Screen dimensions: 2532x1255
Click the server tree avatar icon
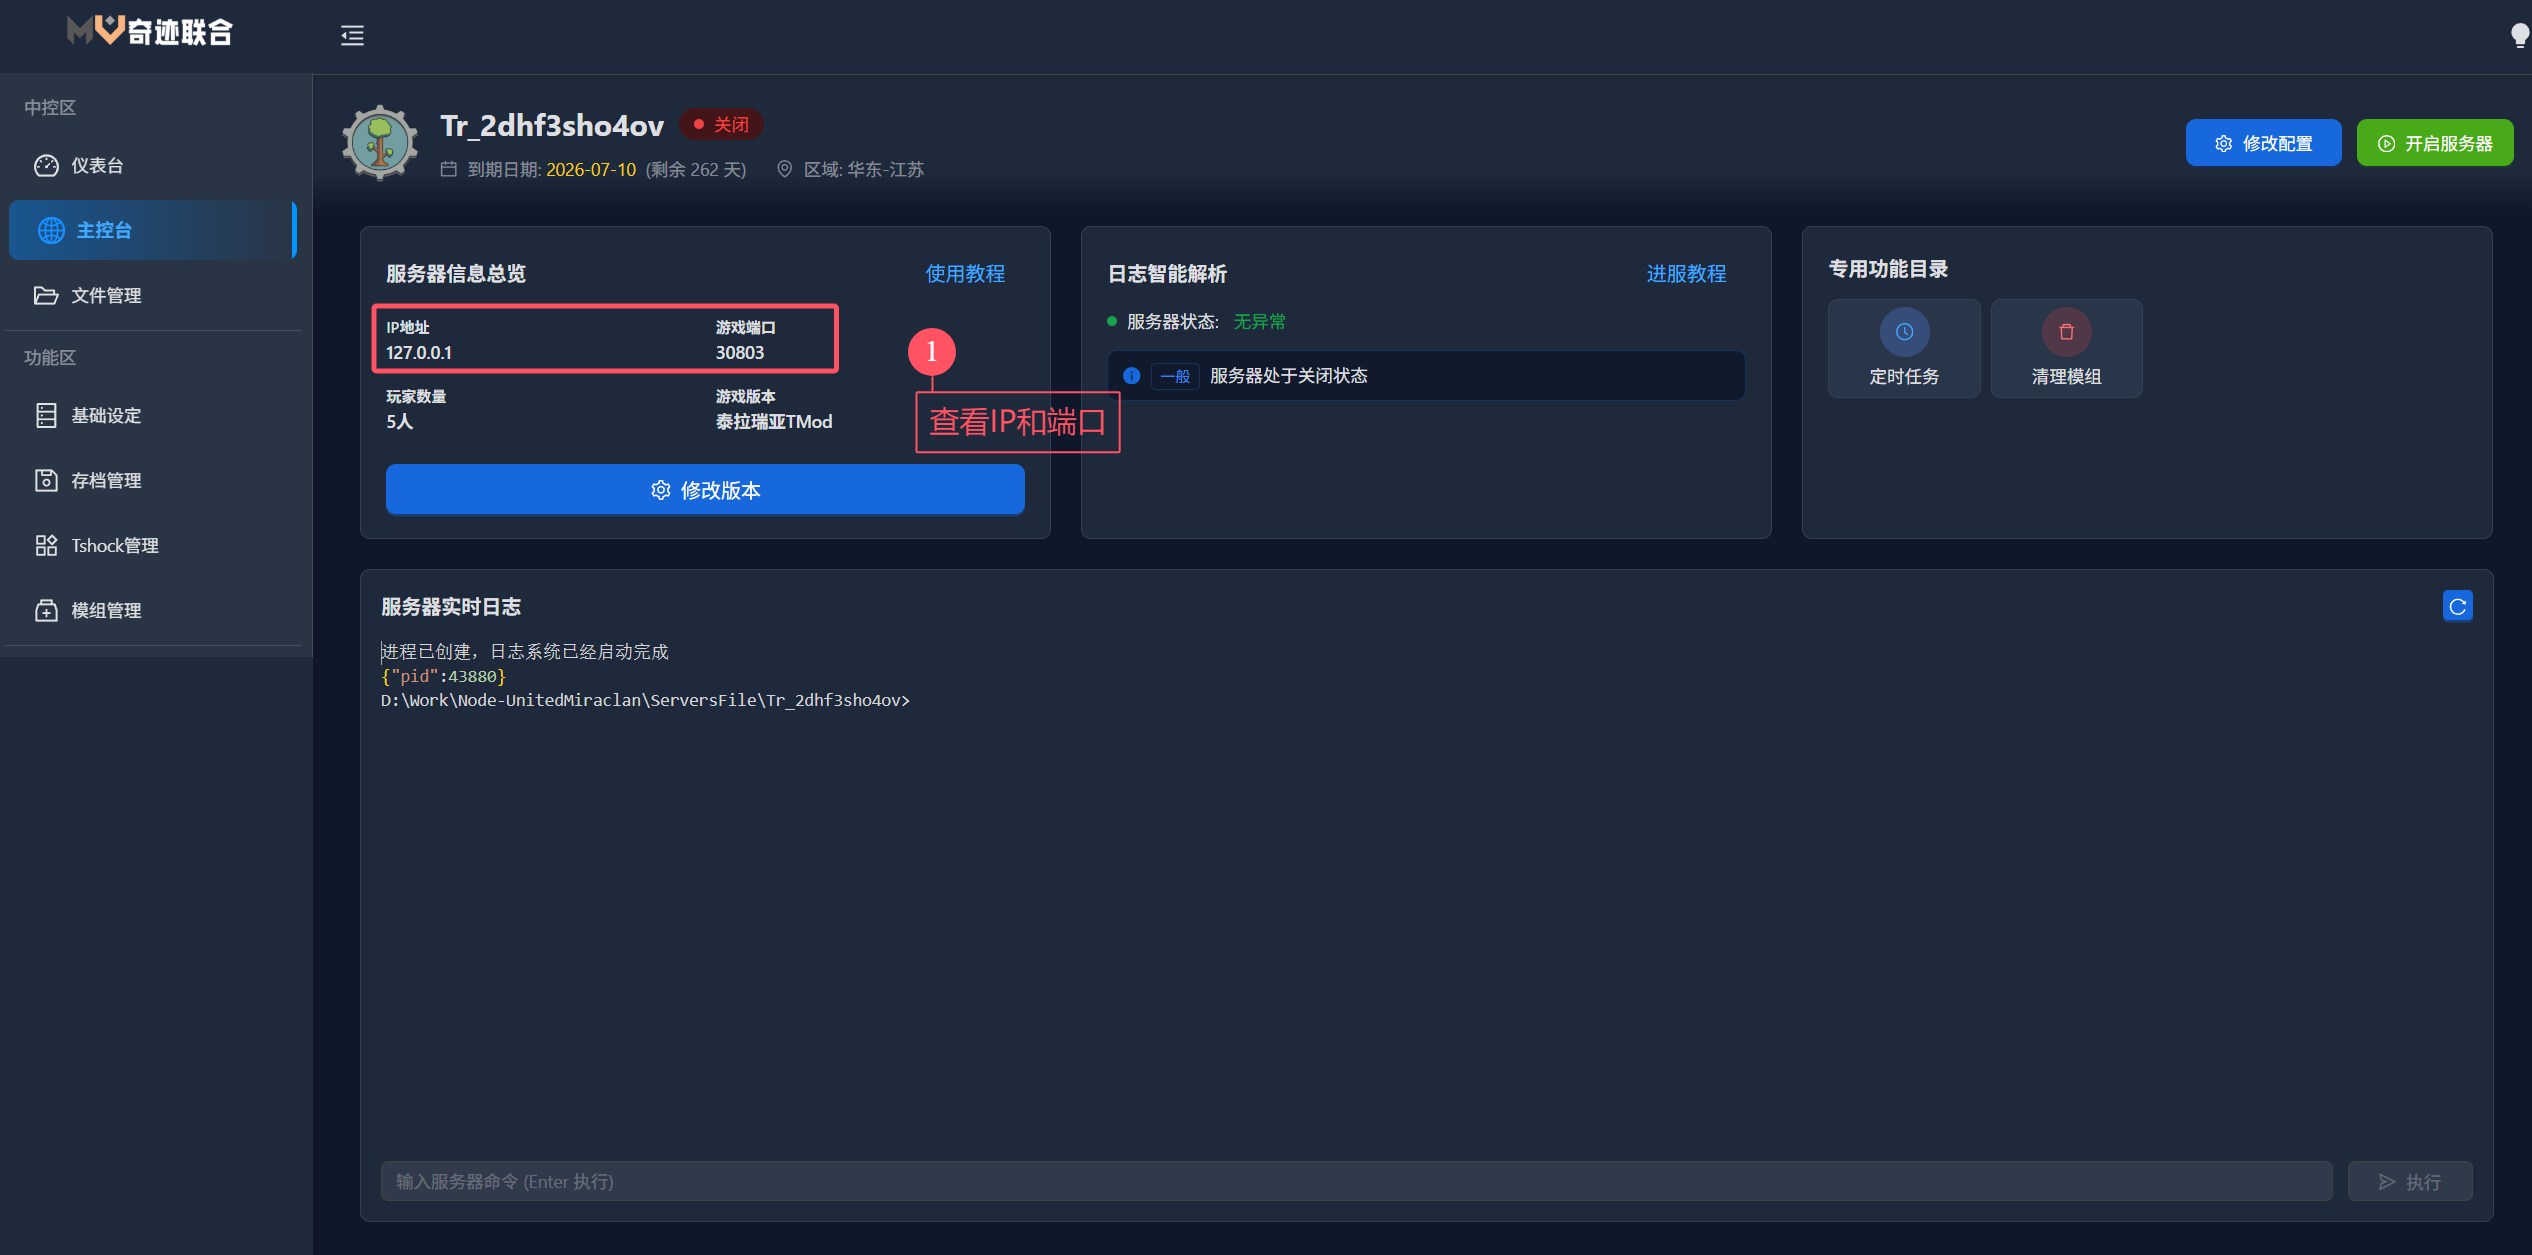(x=380, y=143)
